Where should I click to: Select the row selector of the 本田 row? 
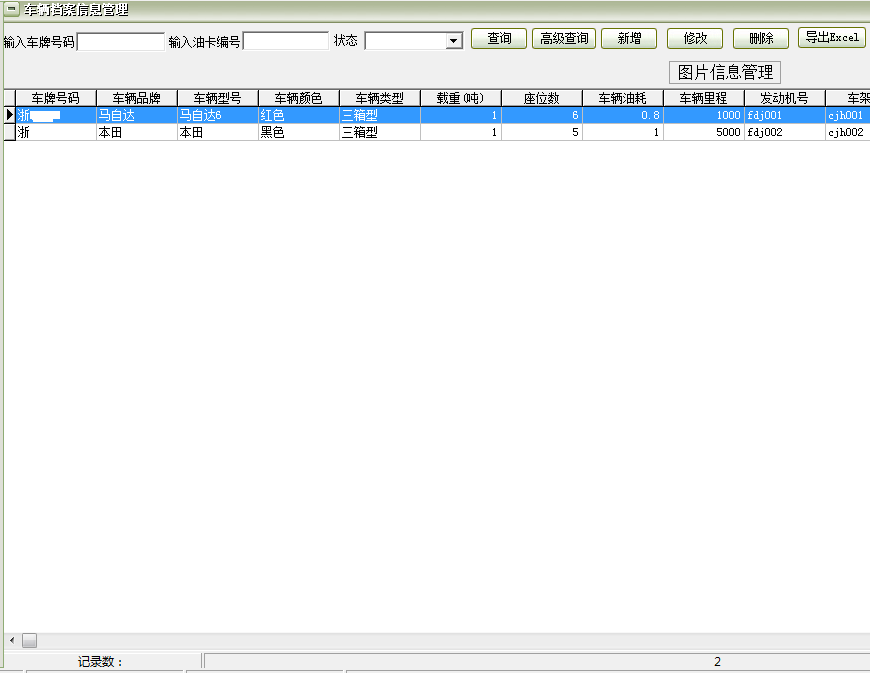point(9,132)
